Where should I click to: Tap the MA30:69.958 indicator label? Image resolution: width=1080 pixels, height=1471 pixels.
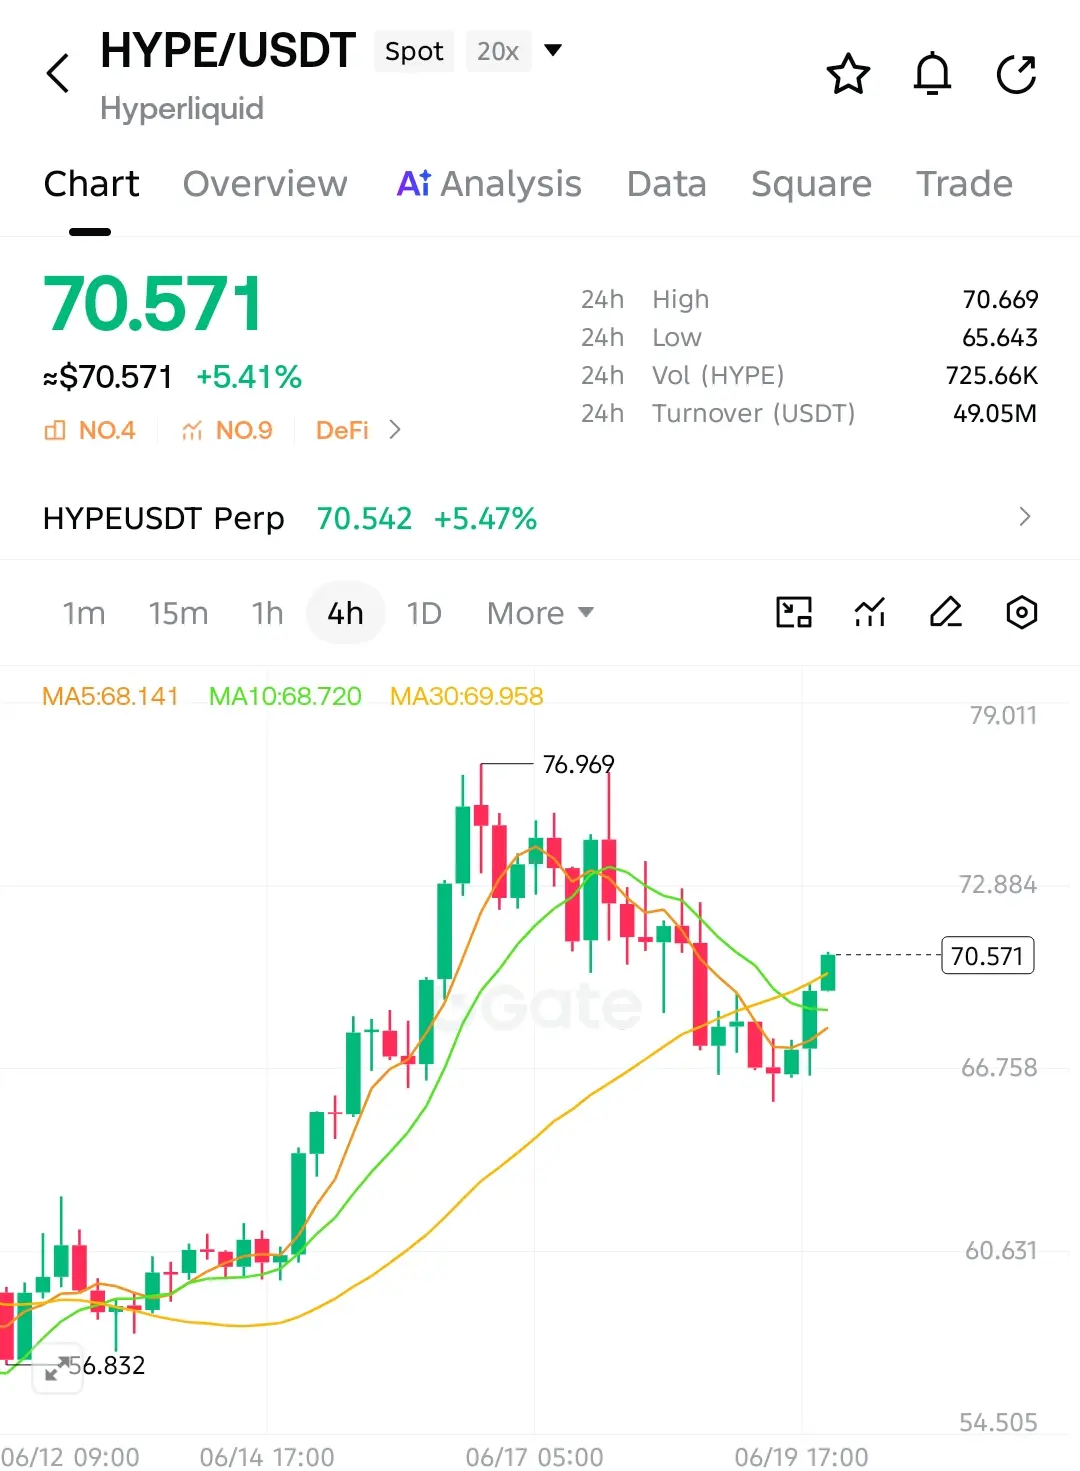[467, 696]
